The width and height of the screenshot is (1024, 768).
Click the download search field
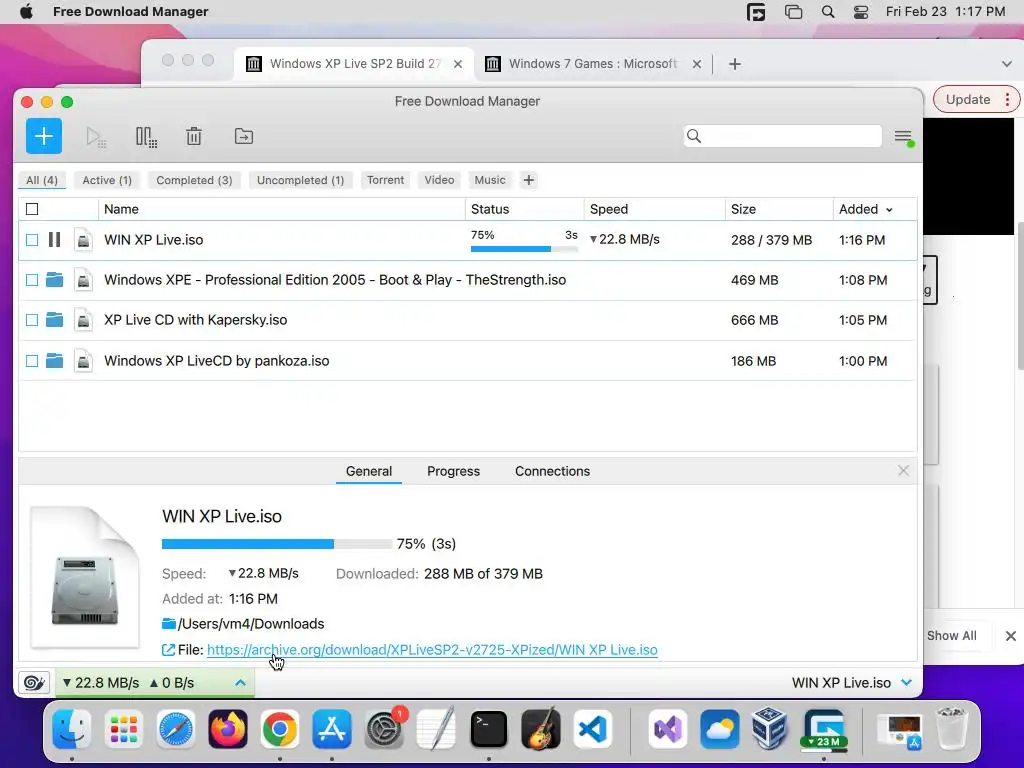click(783, 136)
